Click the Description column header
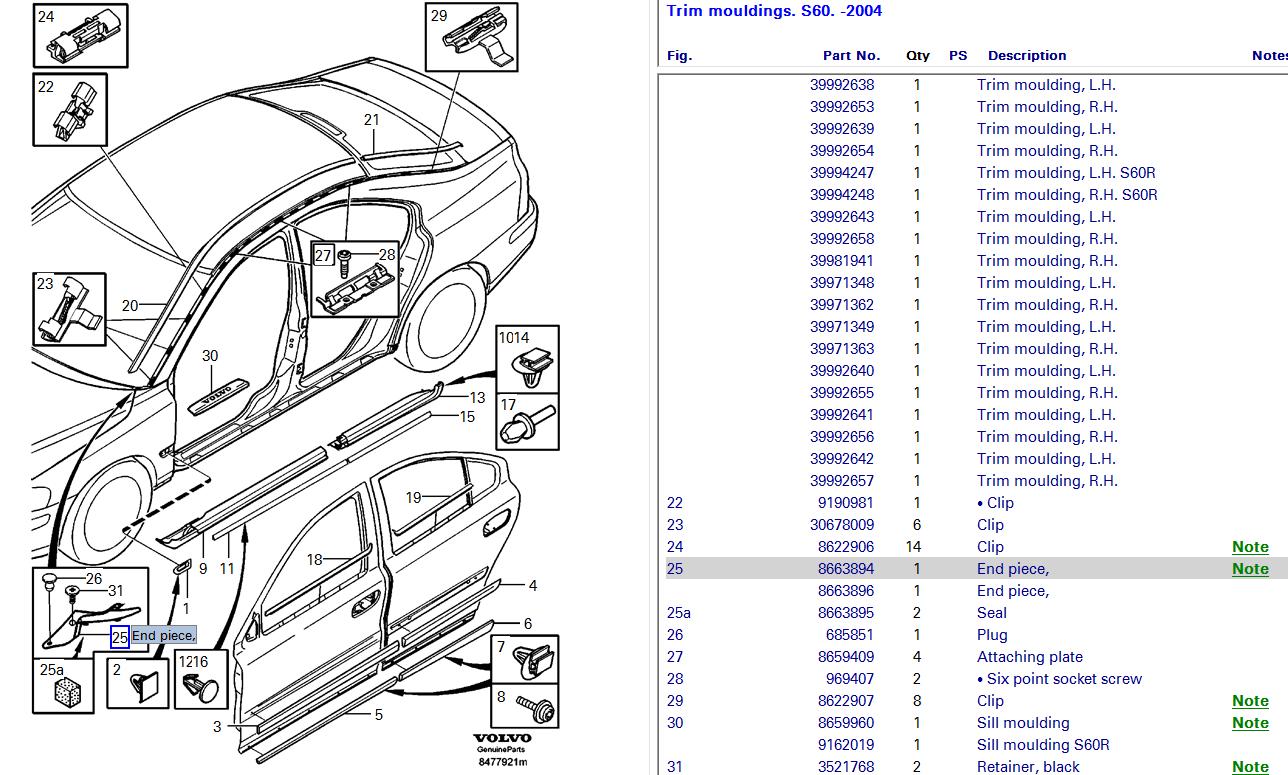The width and height of the screenshot is (1288, 775). point(1026,56)
